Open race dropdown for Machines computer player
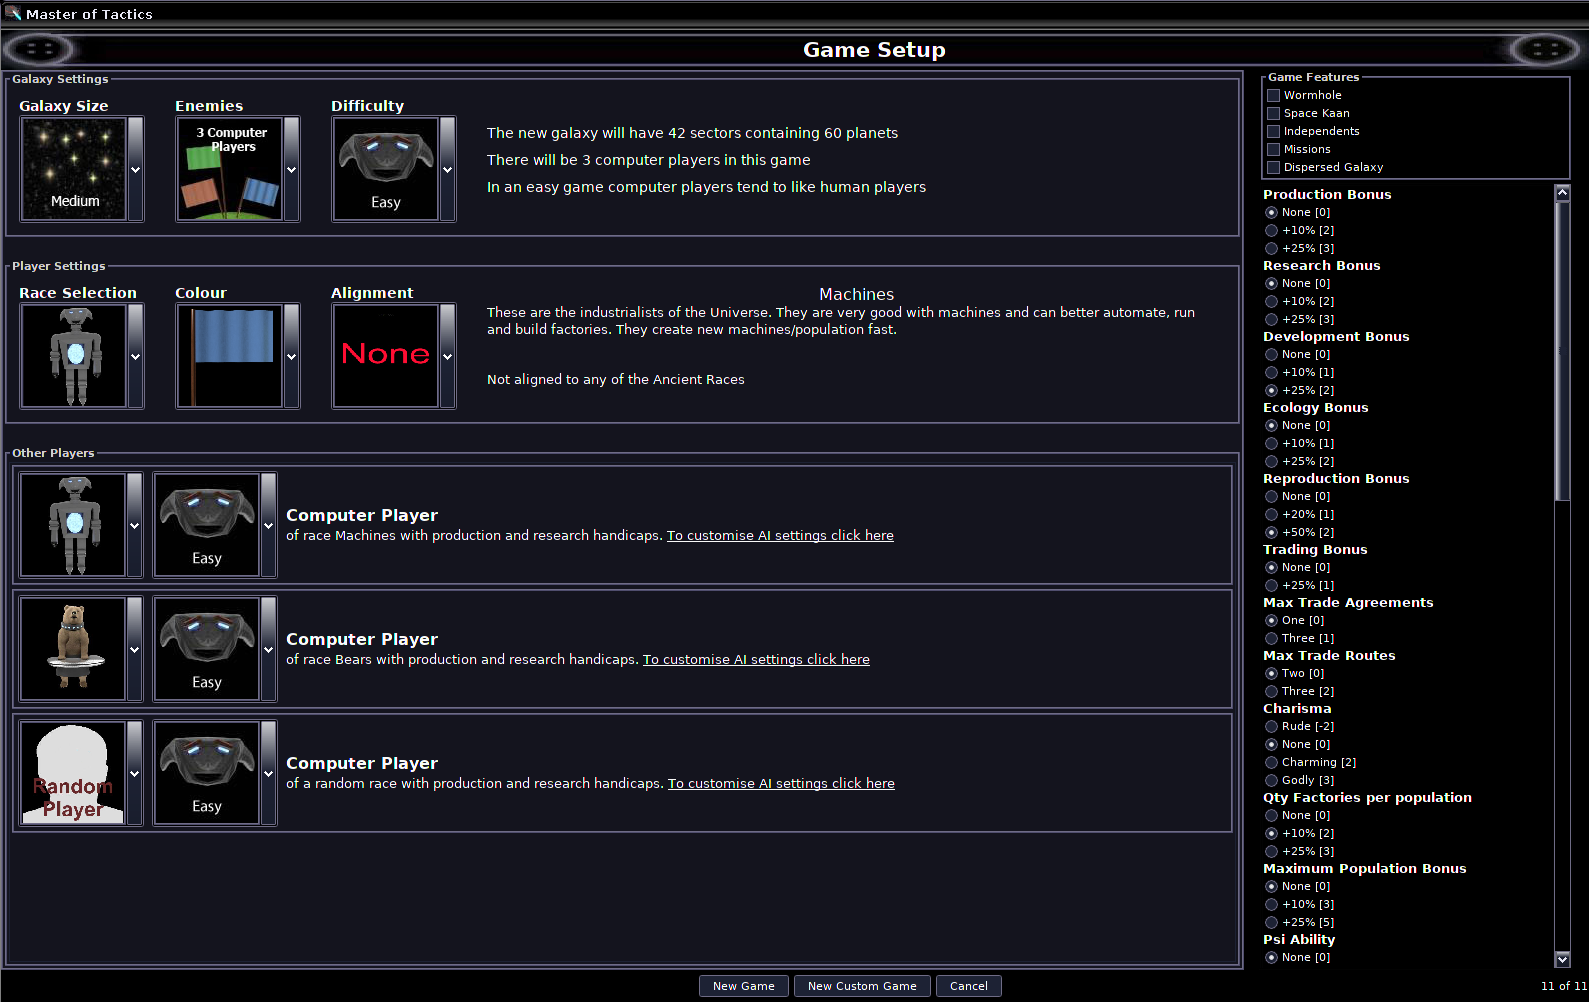 135,525
